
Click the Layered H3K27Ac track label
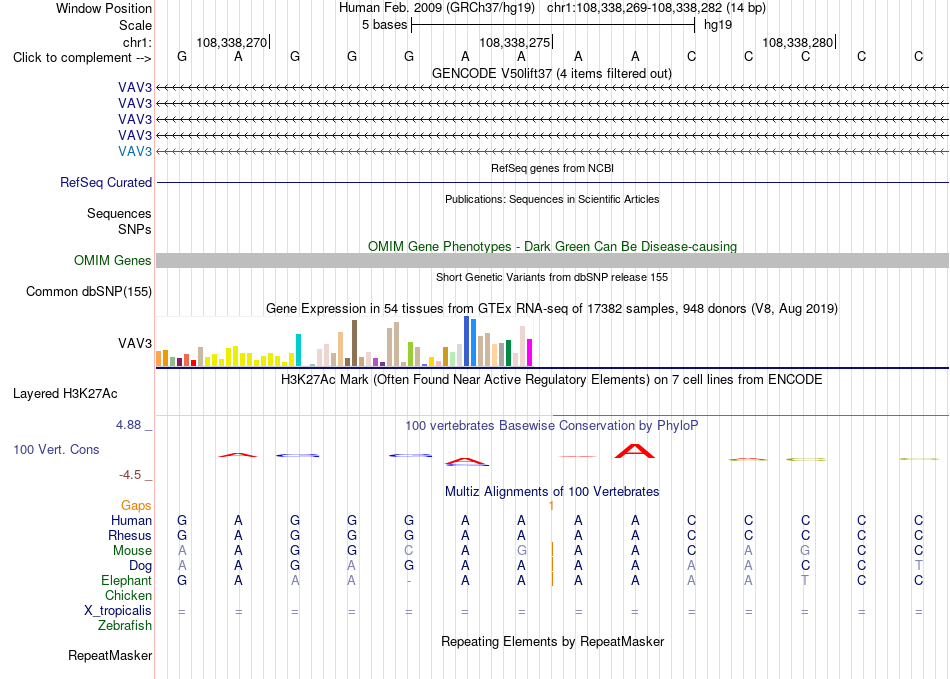pos(65,394)
